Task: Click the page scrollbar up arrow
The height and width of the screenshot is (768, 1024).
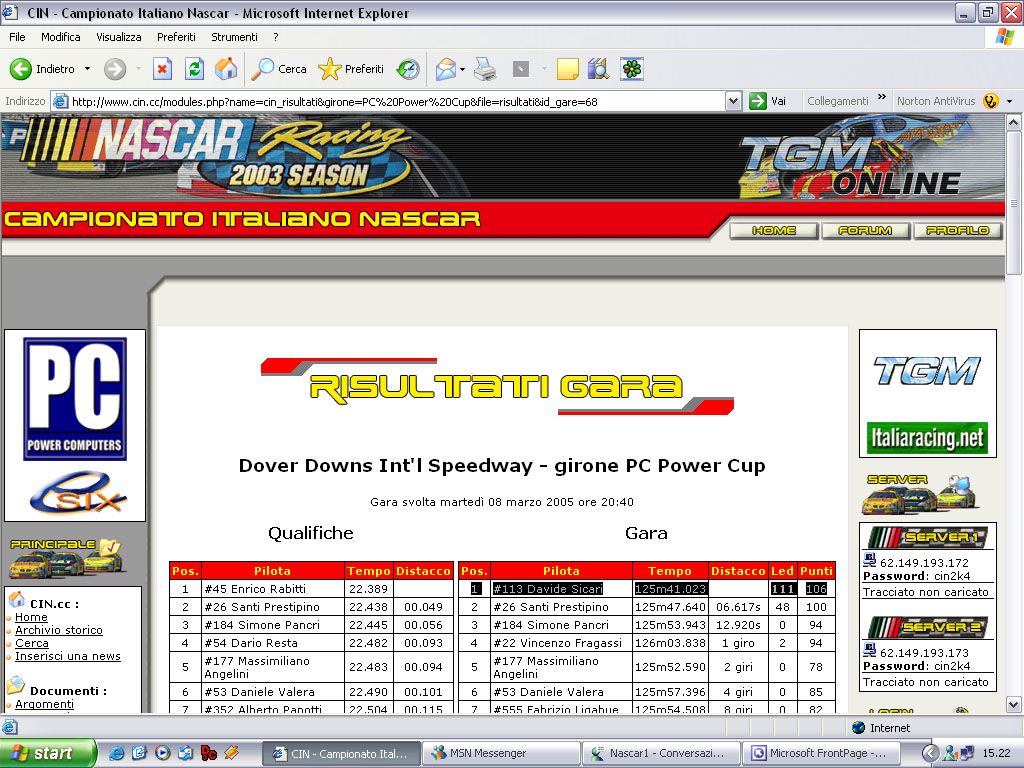Action: click(x=1014, y=122)
